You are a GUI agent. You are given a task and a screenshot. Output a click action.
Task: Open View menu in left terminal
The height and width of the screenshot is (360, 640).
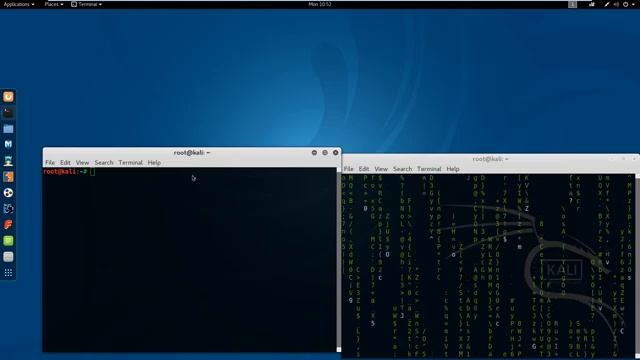click(x=82, y=162)
